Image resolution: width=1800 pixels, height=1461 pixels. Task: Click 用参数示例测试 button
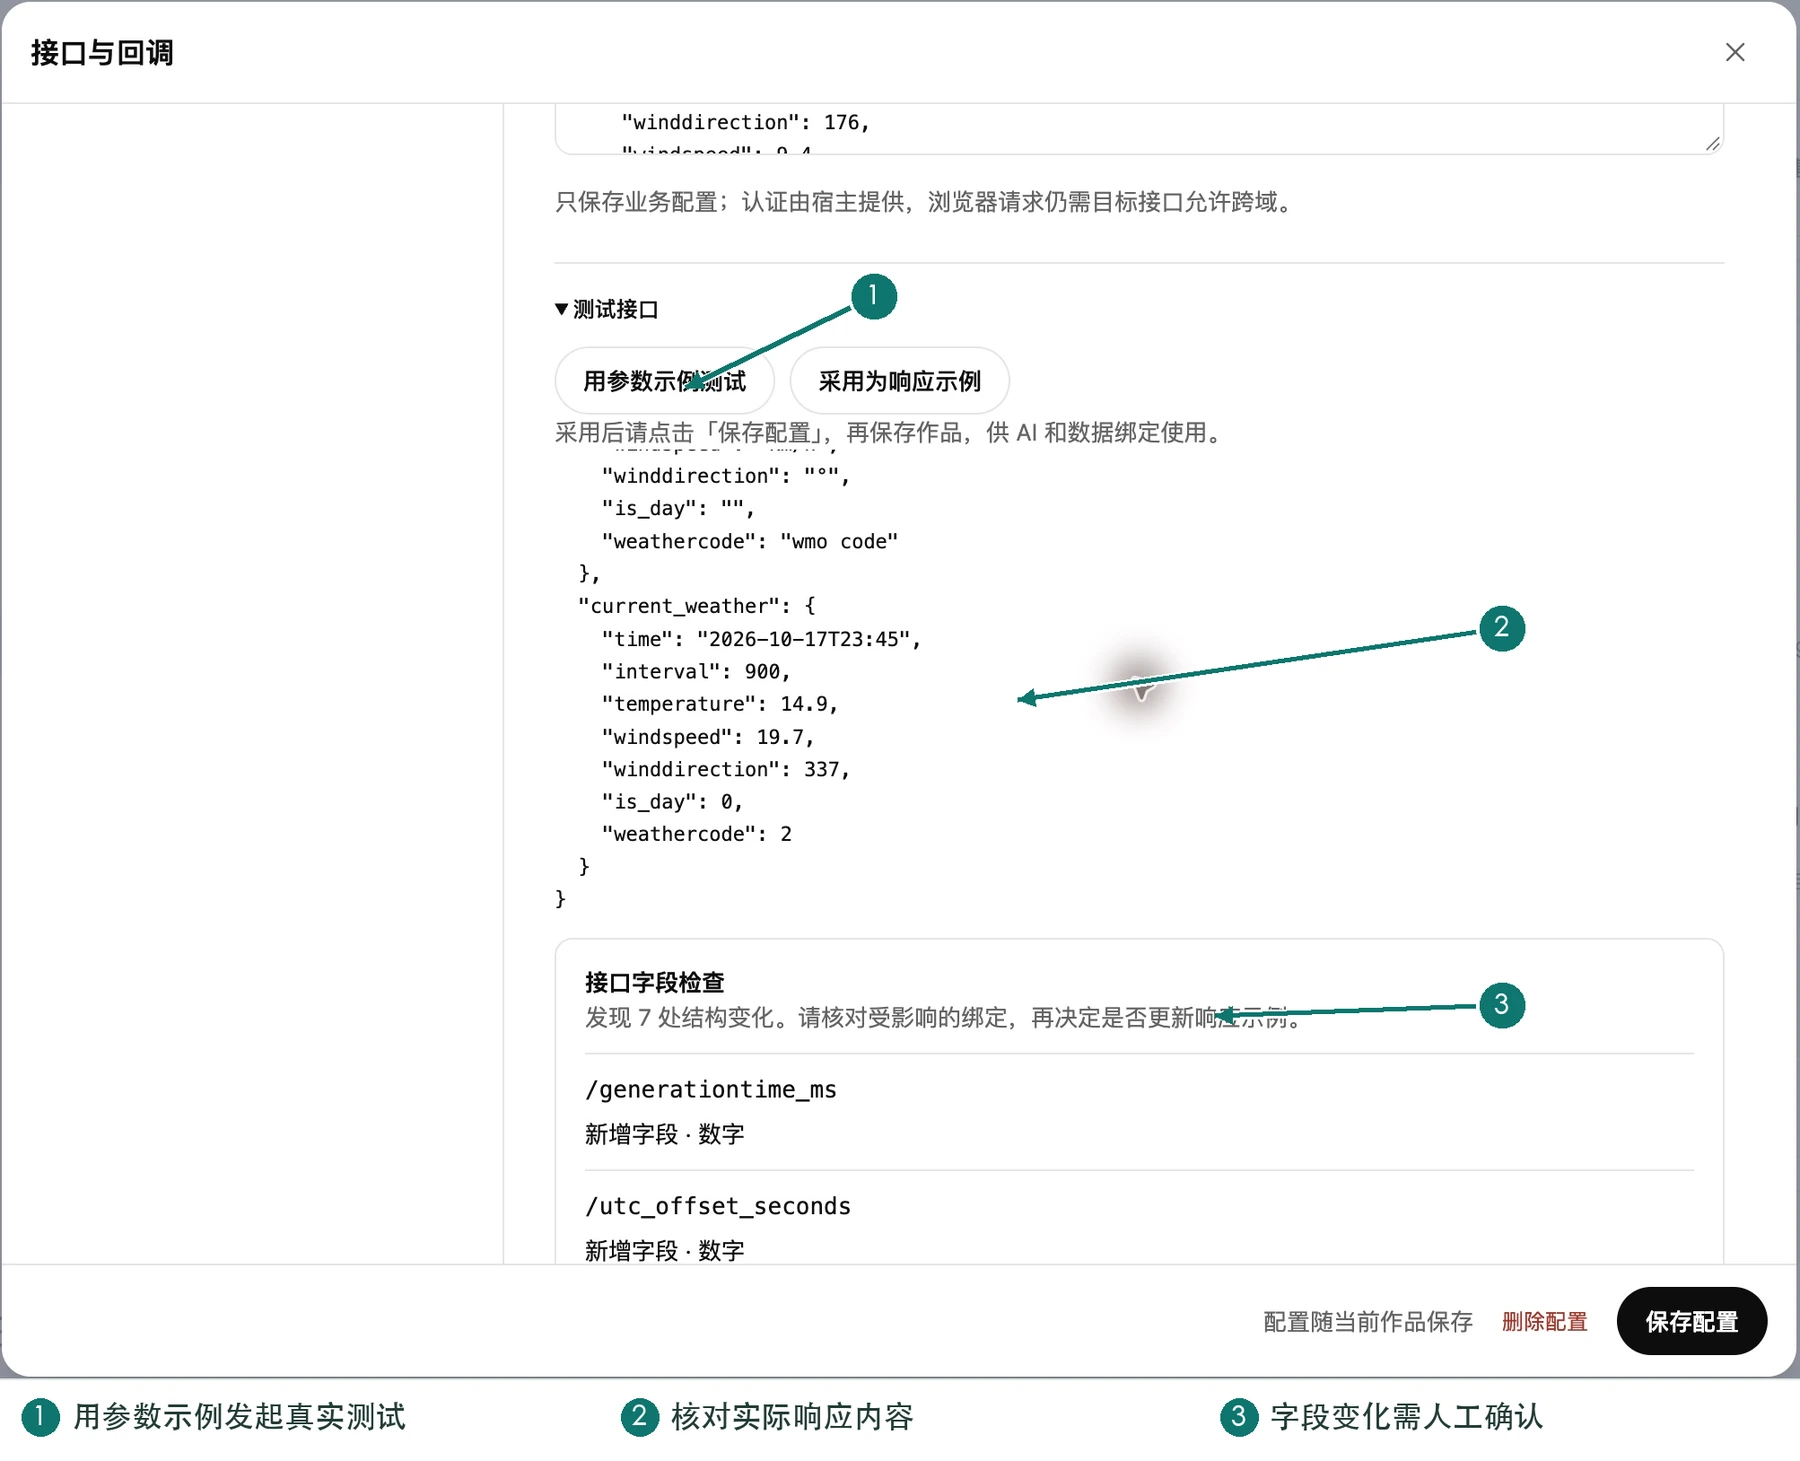[x=665, y=381]
